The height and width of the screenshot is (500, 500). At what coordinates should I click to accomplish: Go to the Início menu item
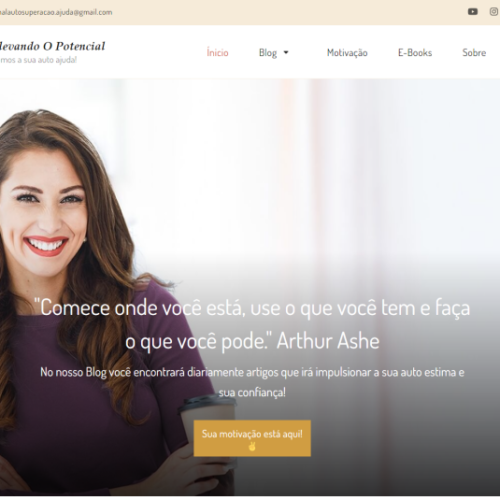point(217,53)
